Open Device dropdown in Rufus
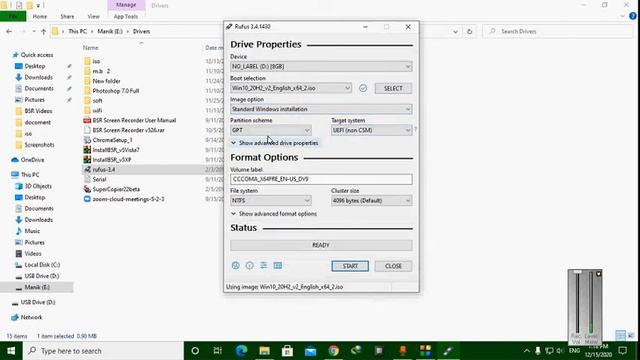 [321, 67]
